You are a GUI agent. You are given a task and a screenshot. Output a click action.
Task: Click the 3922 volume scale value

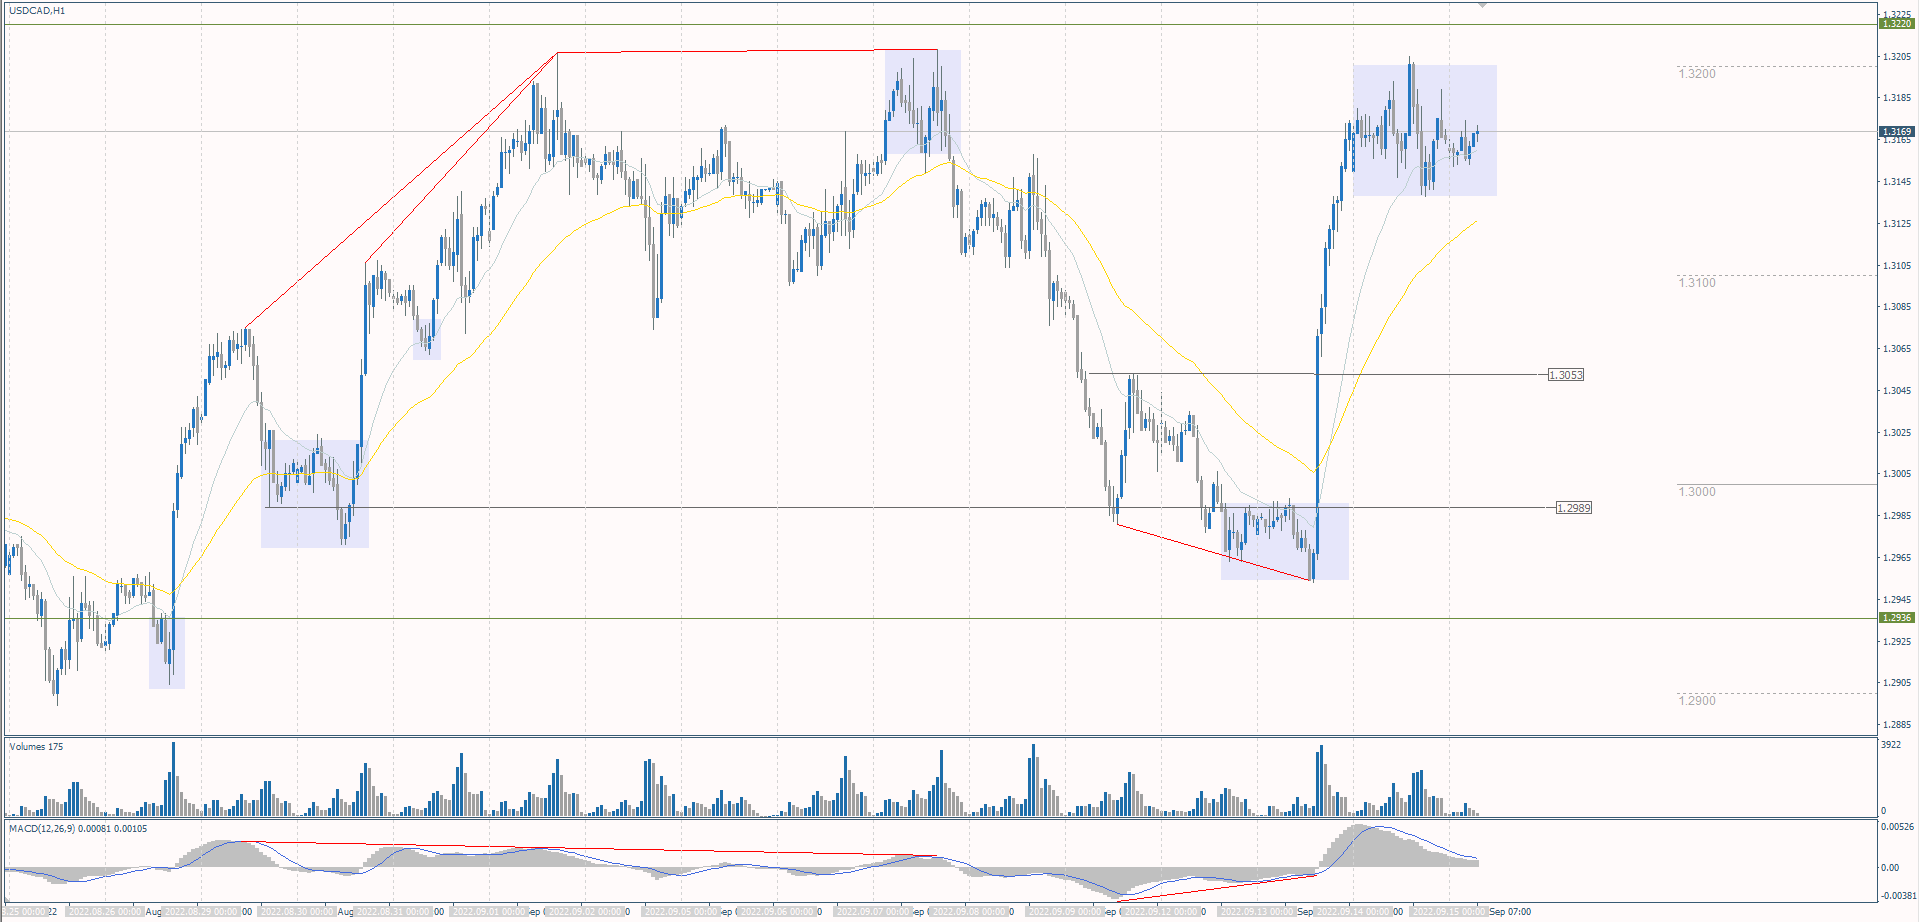tap(1891, 745)
